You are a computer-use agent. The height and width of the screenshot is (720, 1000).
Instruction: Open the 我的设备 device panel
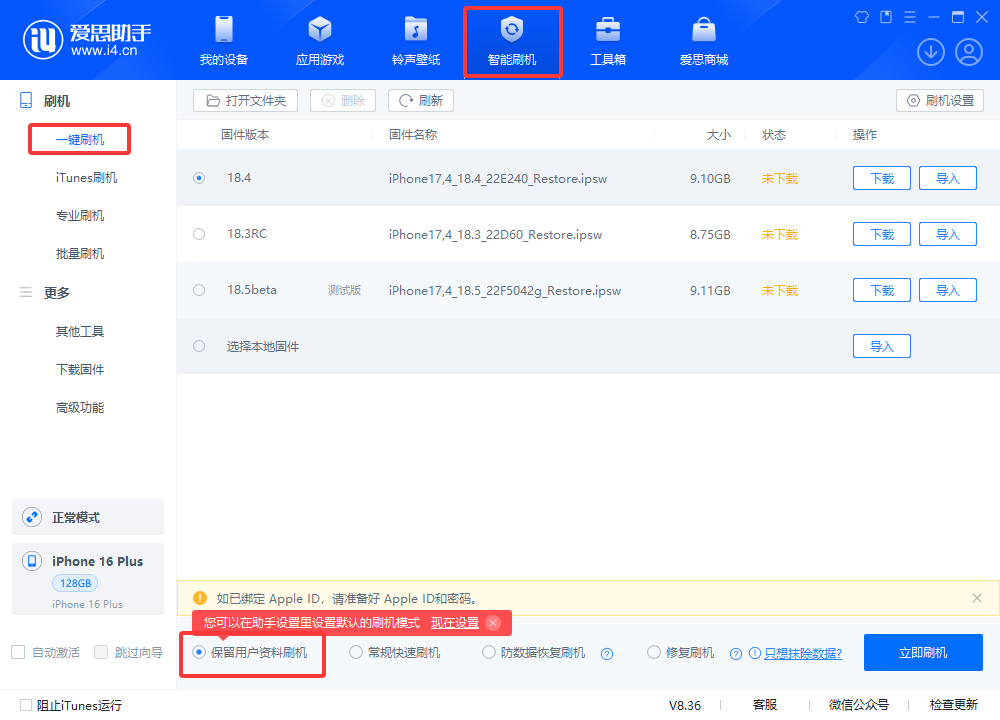click(223, 40)
